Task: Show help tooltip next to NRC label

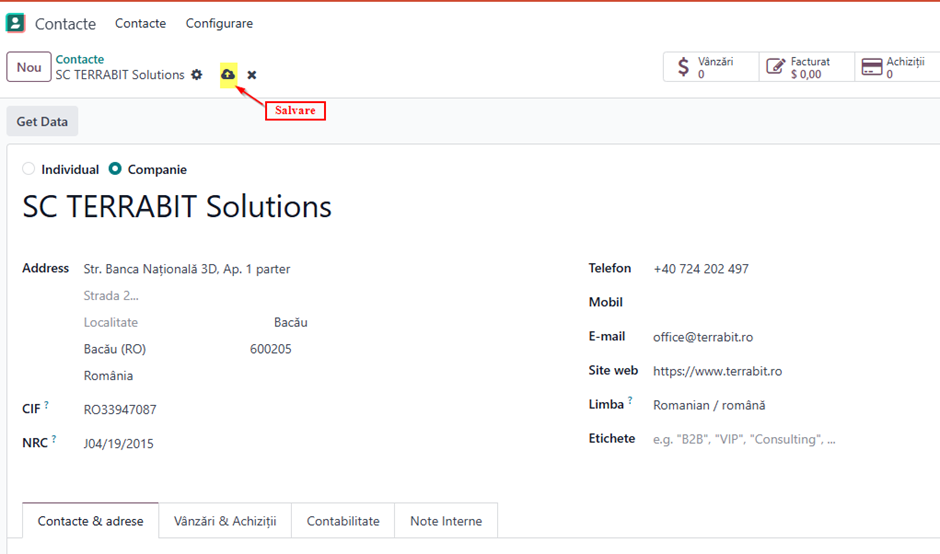Action: click(x=54, y=439)
